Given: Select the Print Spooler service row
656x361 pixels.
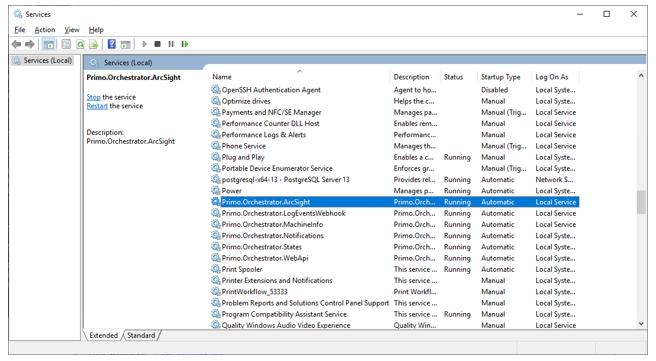Looking at the screenshot, I should 395,269.
